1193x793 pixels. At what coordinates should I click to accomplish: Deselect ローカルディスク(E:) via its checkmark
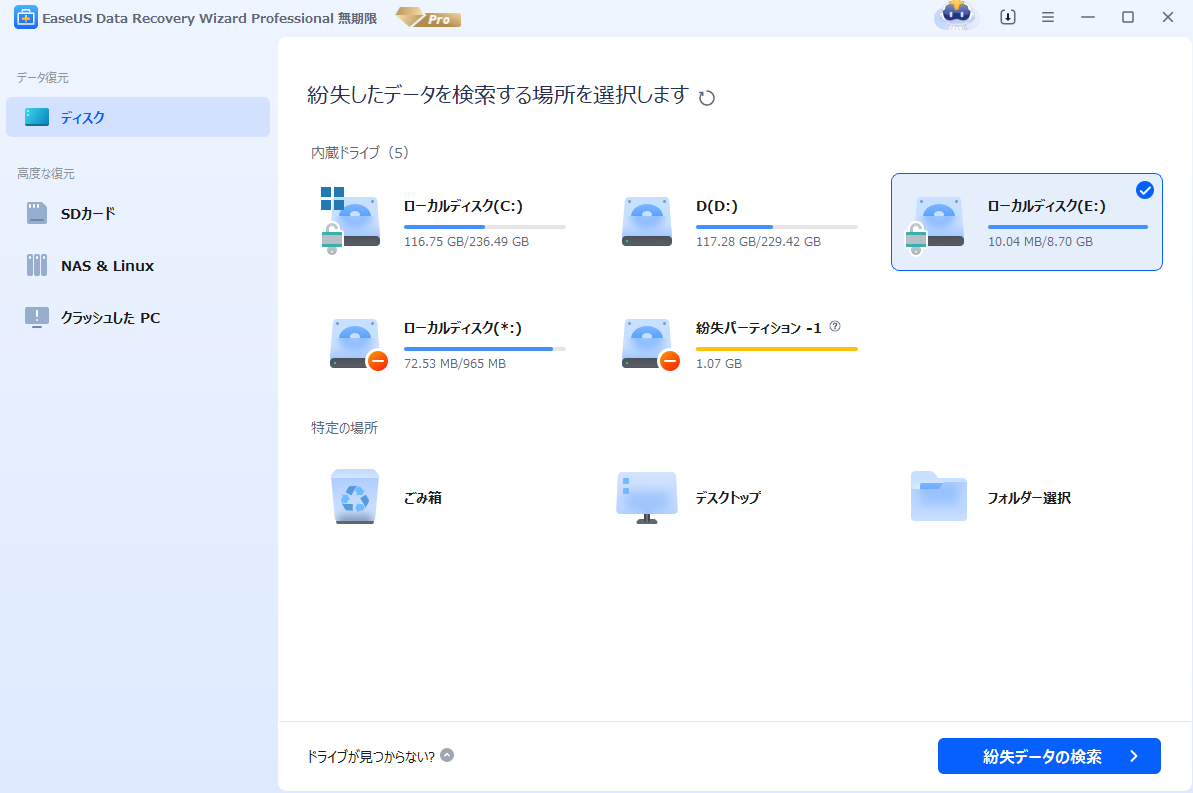(x=1145, y=190)
